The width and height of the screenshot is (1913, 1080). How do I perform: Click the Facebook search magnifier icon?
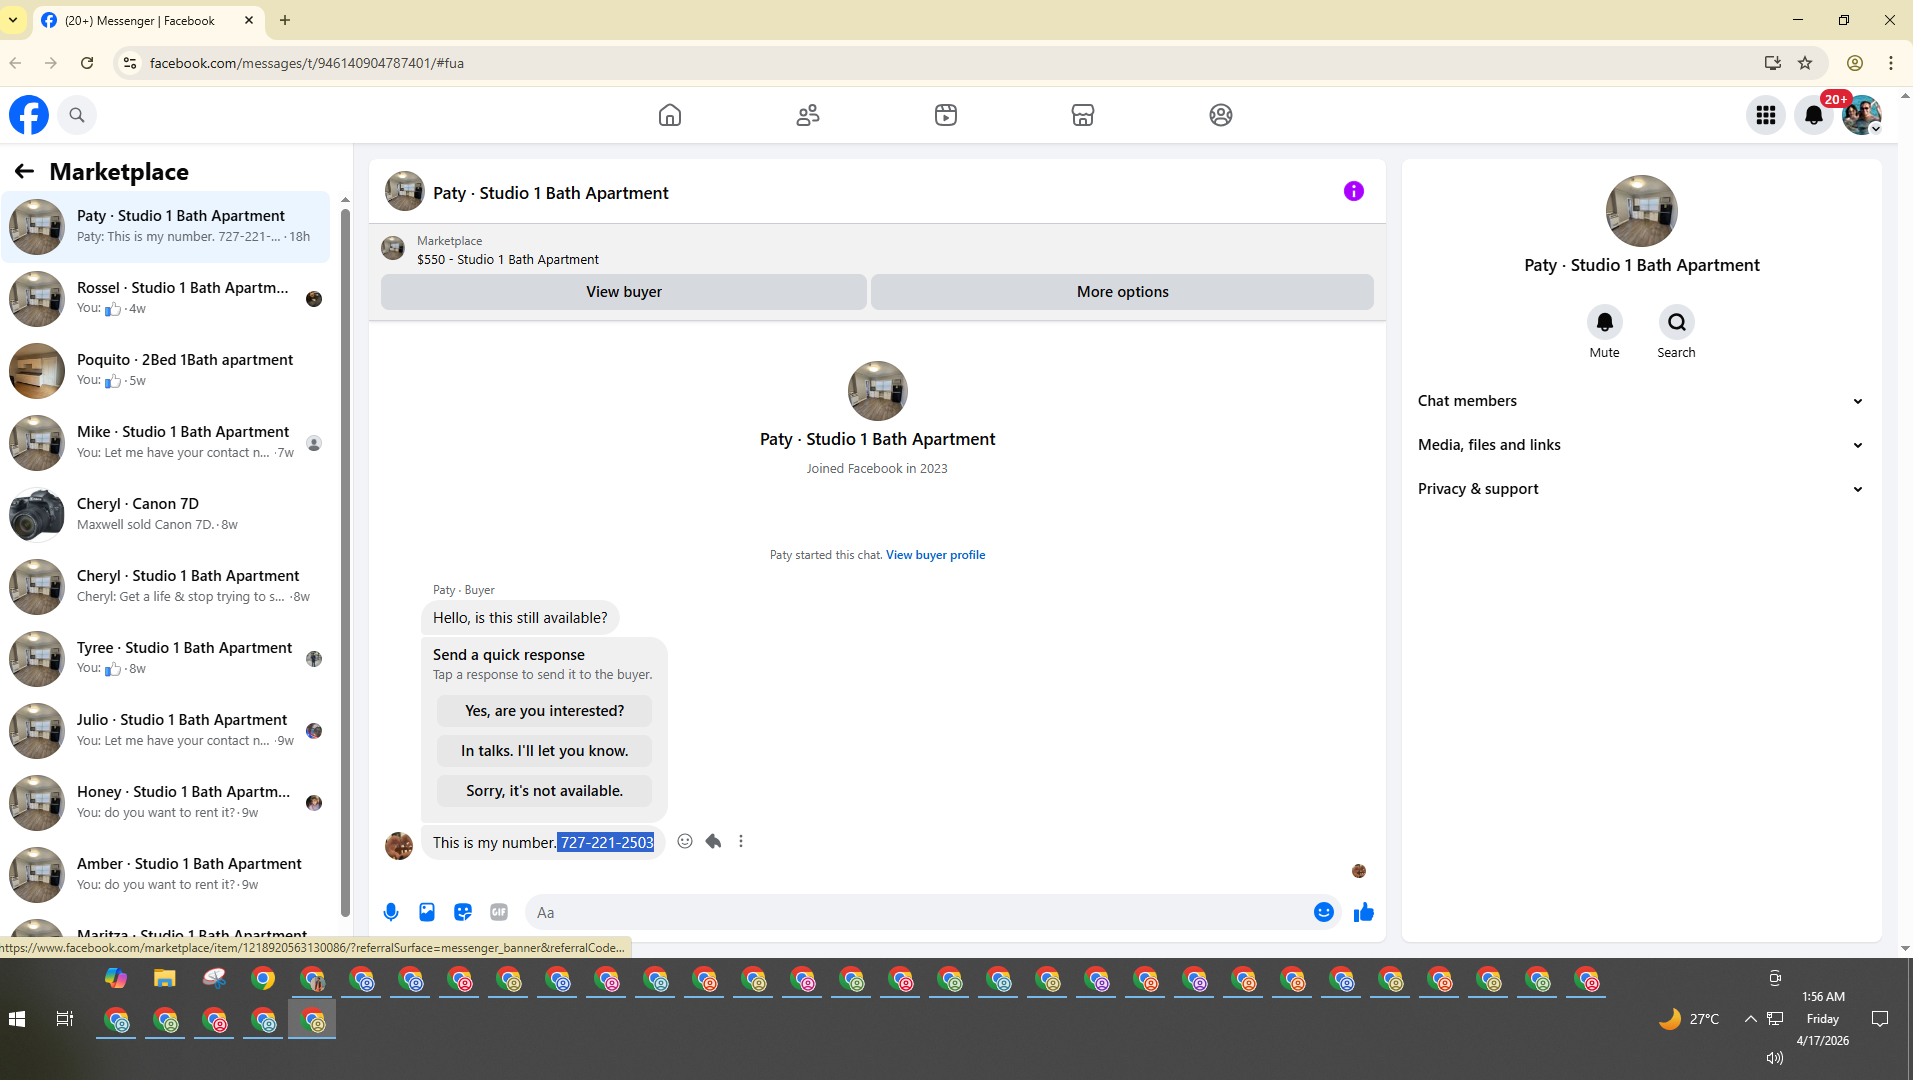pos(77,115)
